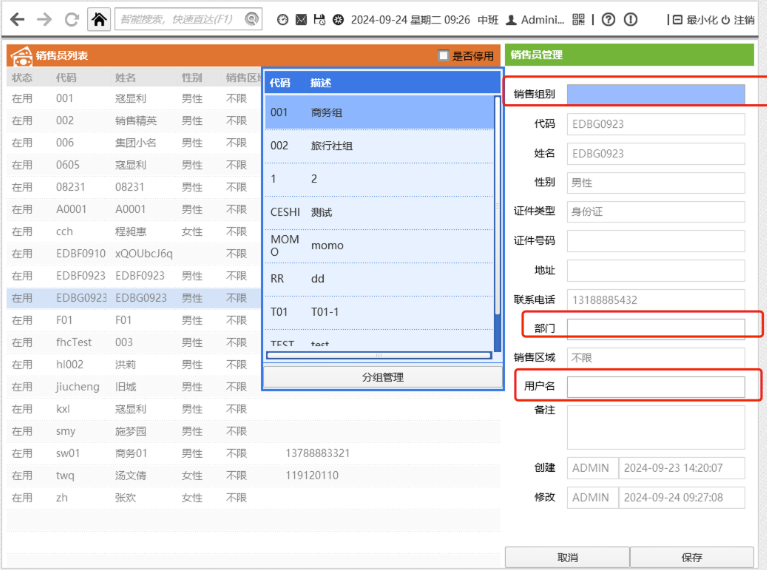Viewport: 767px width, 570px height.
Task: Click the smart search magnifier icon
Action: click(x=251, y=20)
